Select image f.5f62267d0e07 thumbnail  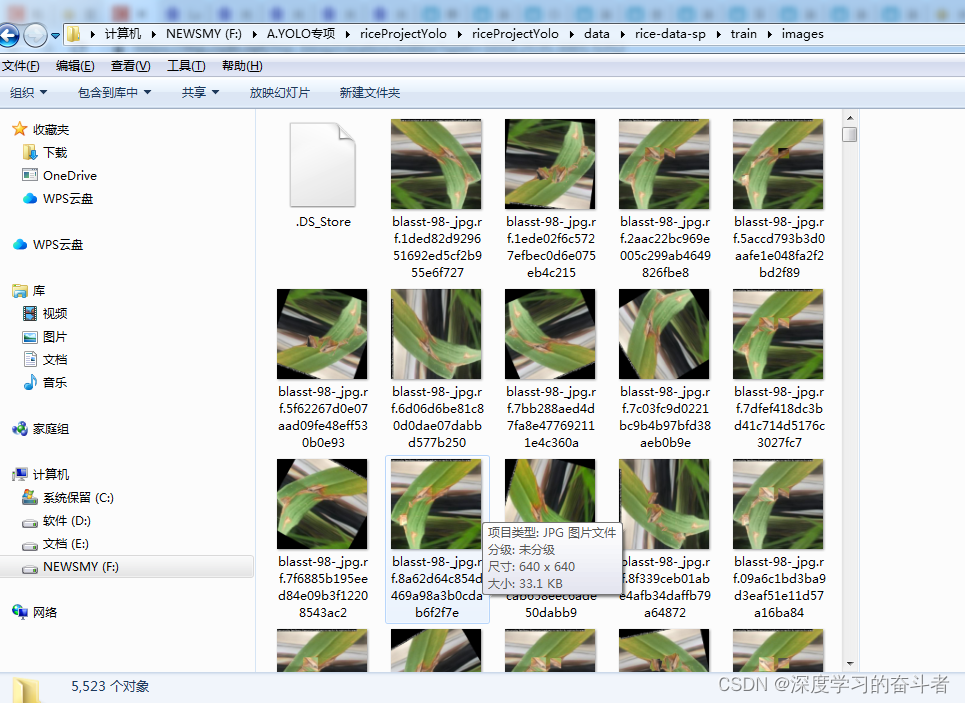(x=322, y=334)
